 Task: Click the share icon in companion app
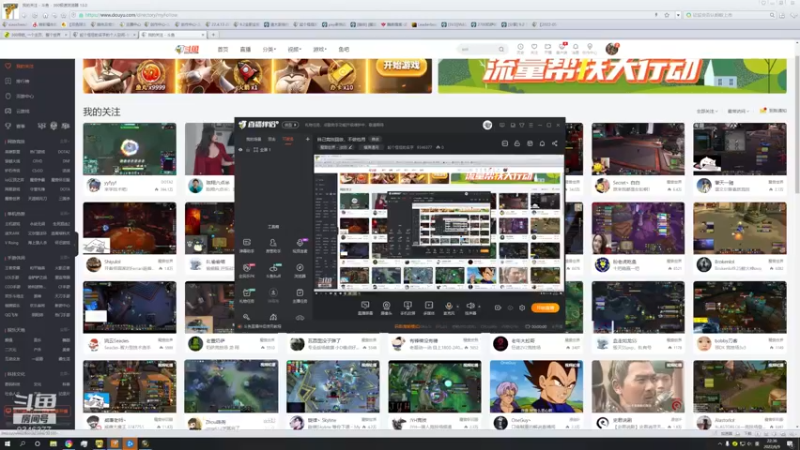coord(555,144)
